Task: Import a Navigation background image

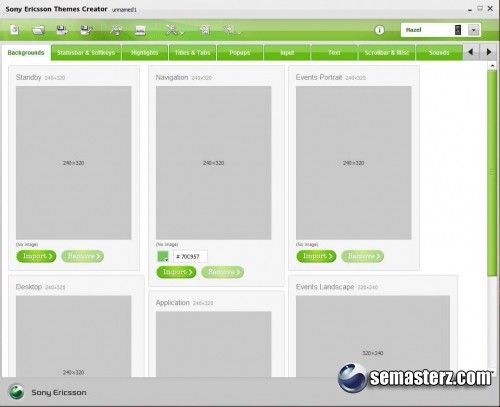Action: pos(176,272)
